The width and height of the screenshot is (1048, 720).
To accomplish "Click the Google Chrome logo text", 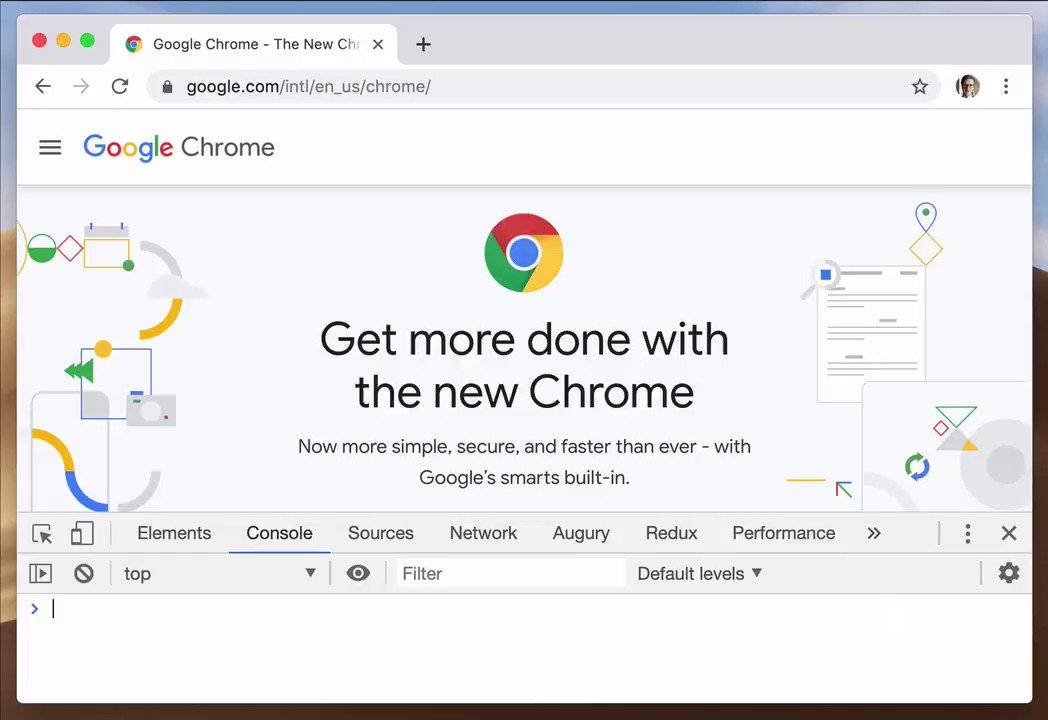I will point(178,147).
